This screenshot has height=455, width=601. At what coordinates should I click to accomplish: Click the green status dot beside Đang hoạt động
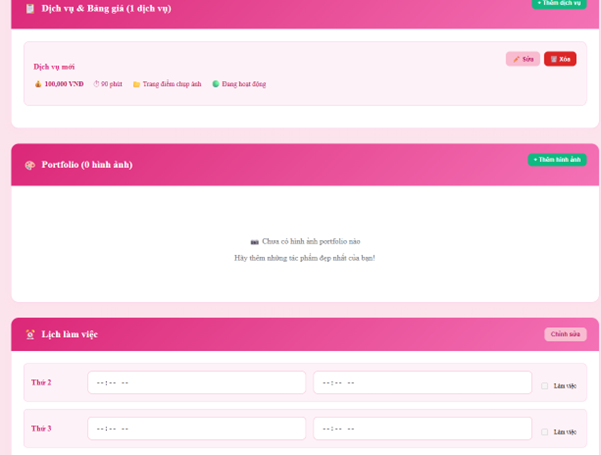click(x=215, y=84)
